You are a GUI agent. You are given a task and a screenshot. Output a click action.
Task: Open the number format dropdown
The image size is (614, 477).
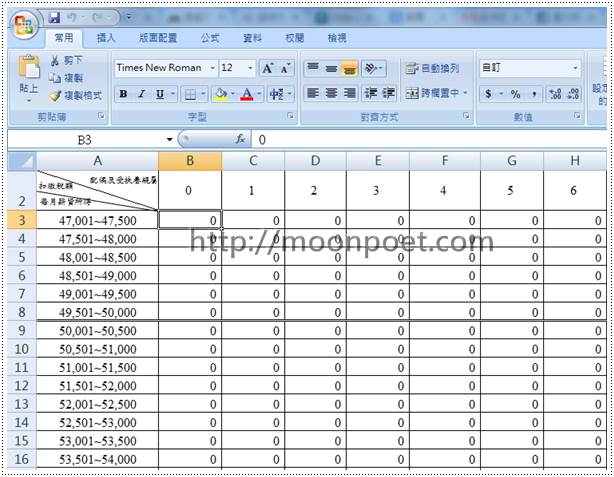[575, 68]
